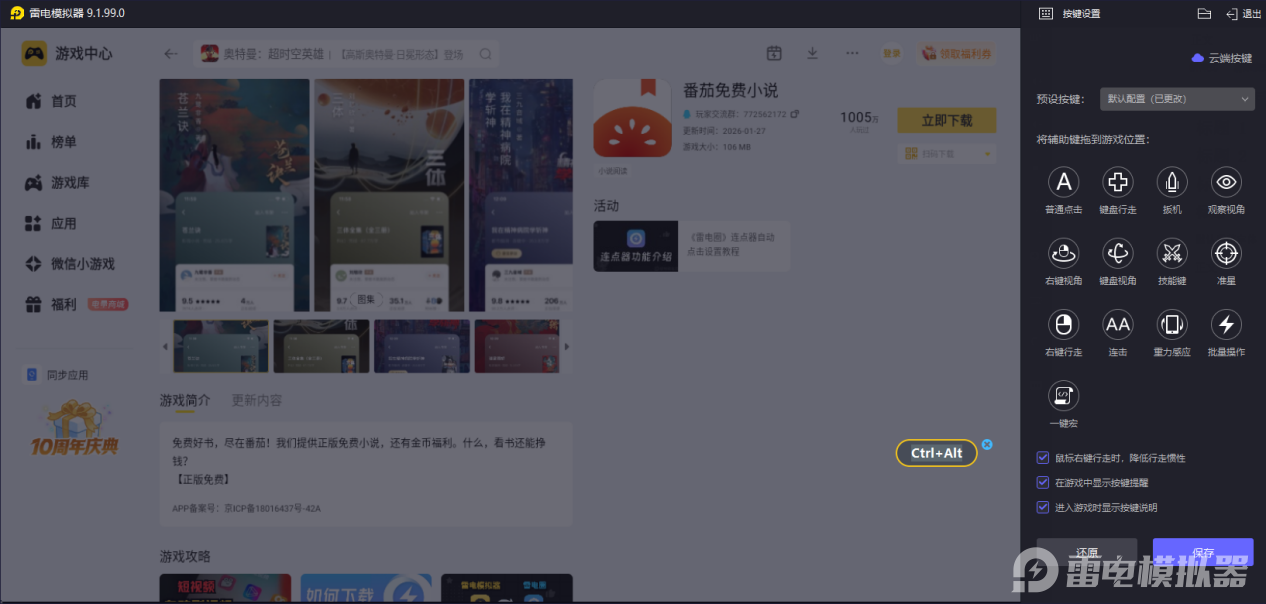This screenshot has width=1266, height=604.
Task: Open the 云端按键 cloud keys link
Action: (x=1222, y=58)
